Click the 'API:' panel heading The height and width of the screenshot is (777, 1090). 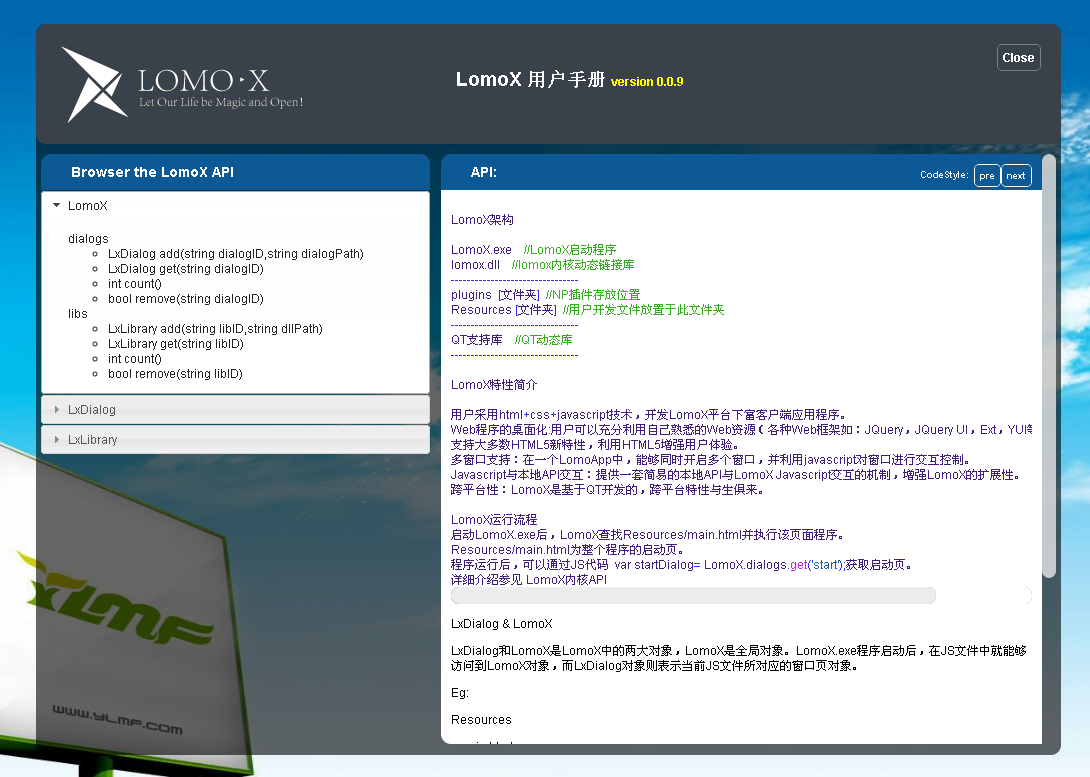(484, 172)
